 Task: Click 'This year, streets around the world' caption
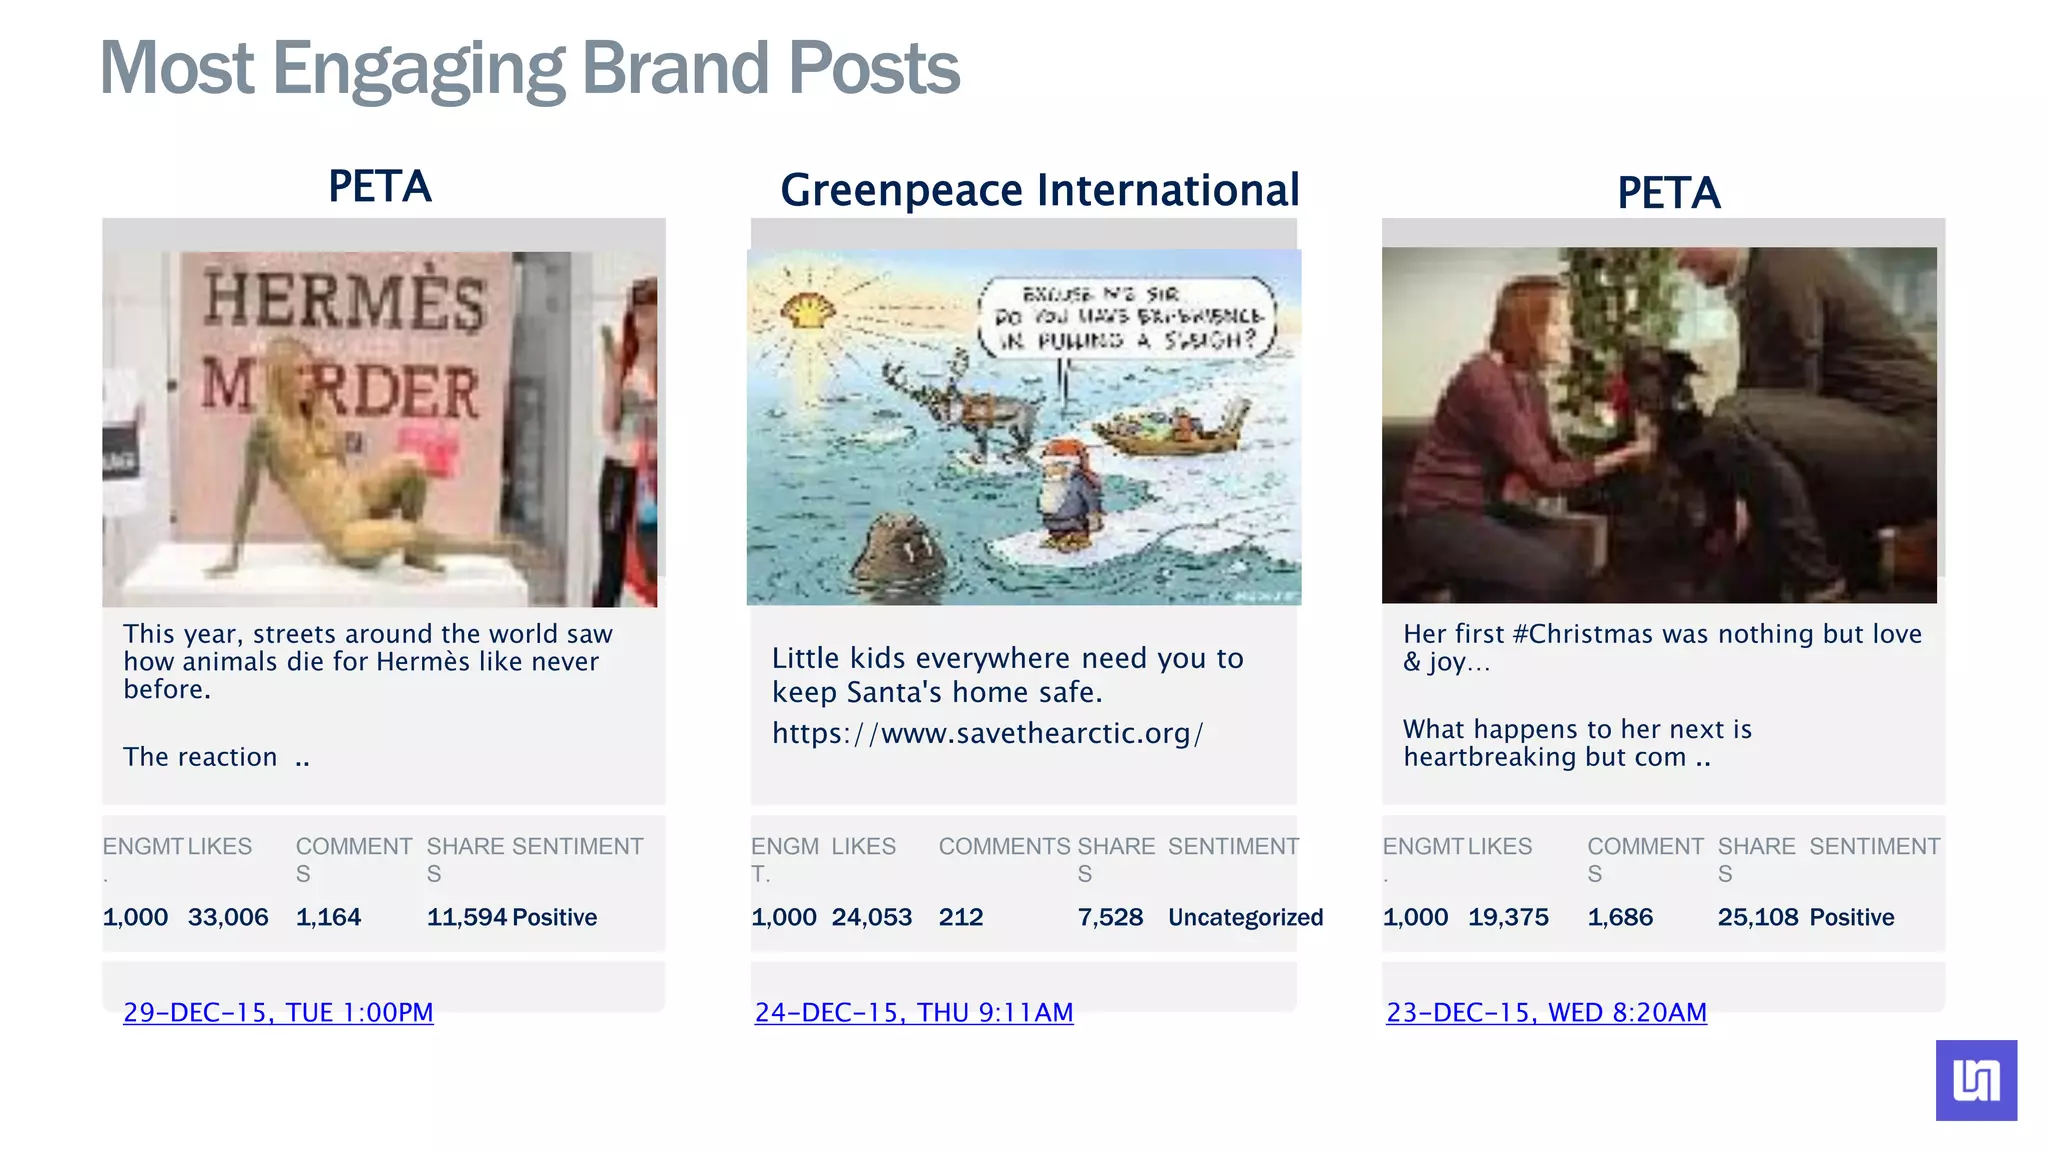[x=368, y=661]
